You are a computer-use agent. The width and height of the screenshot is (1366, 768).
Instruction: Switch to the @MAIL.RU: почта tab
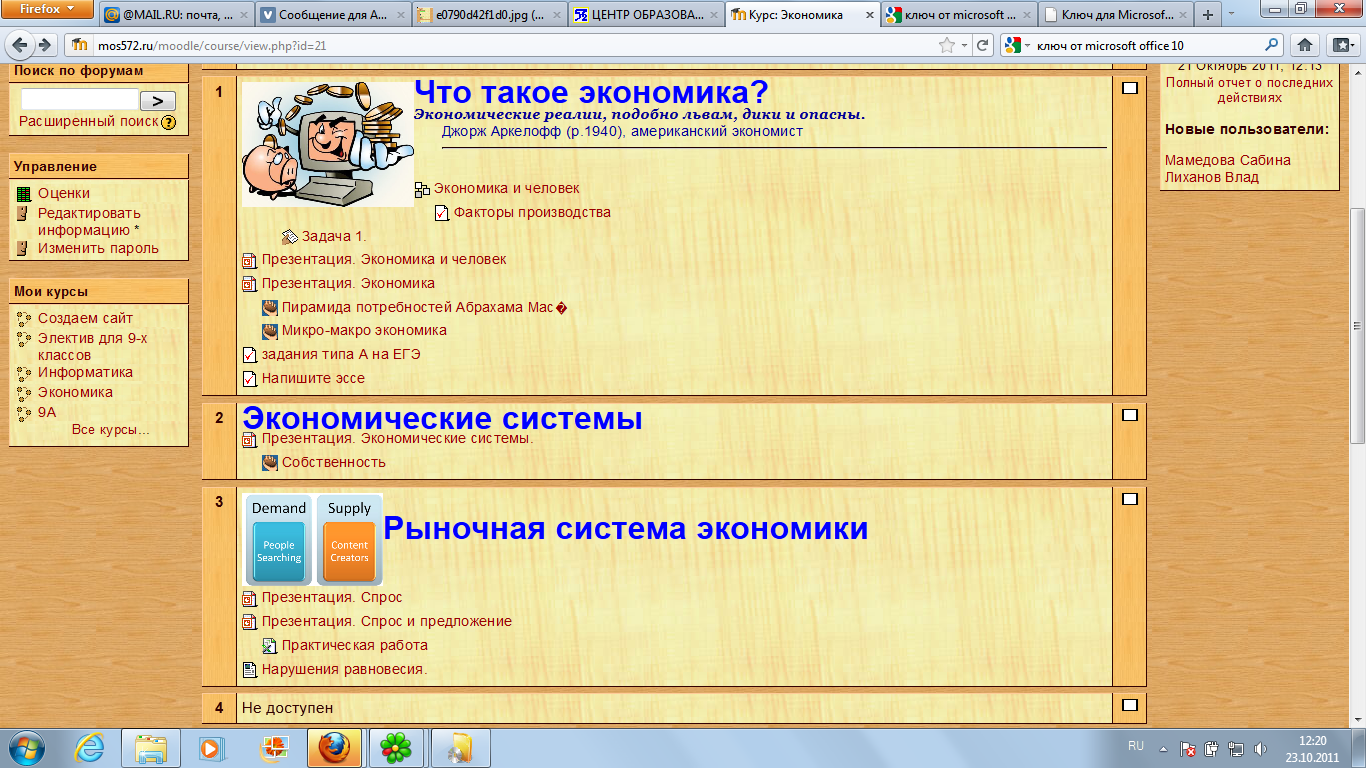tap(177, 15)
